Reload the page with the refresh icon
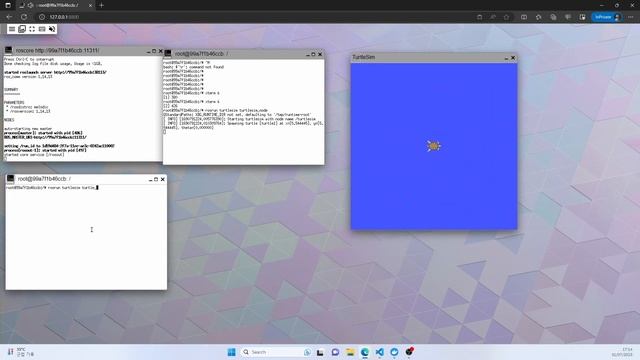This screenshot has width=640, height=360. pyautogui.click(x=24, y=17)
